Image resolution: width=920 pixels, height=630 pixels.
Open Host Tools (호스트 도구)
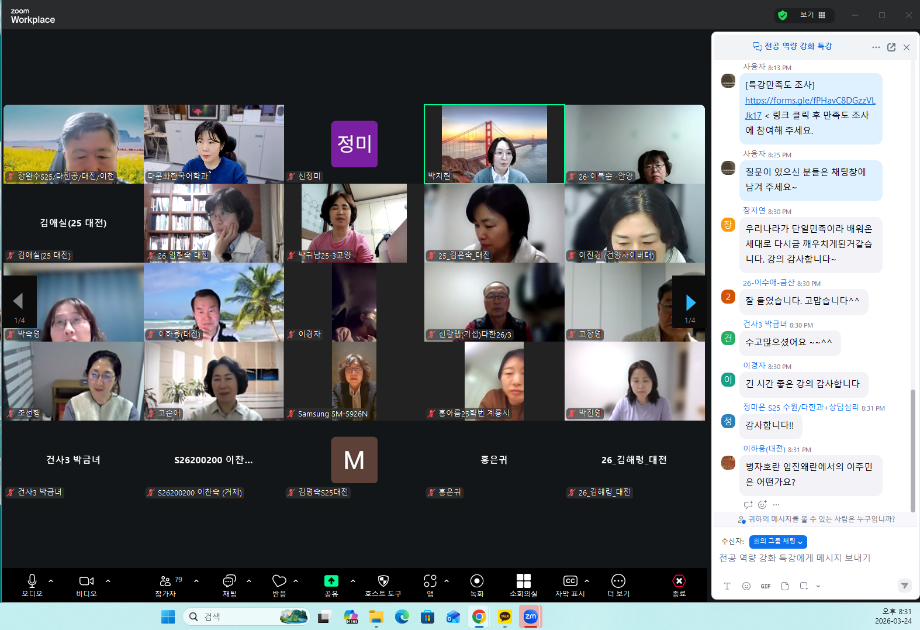coord(382,582)
